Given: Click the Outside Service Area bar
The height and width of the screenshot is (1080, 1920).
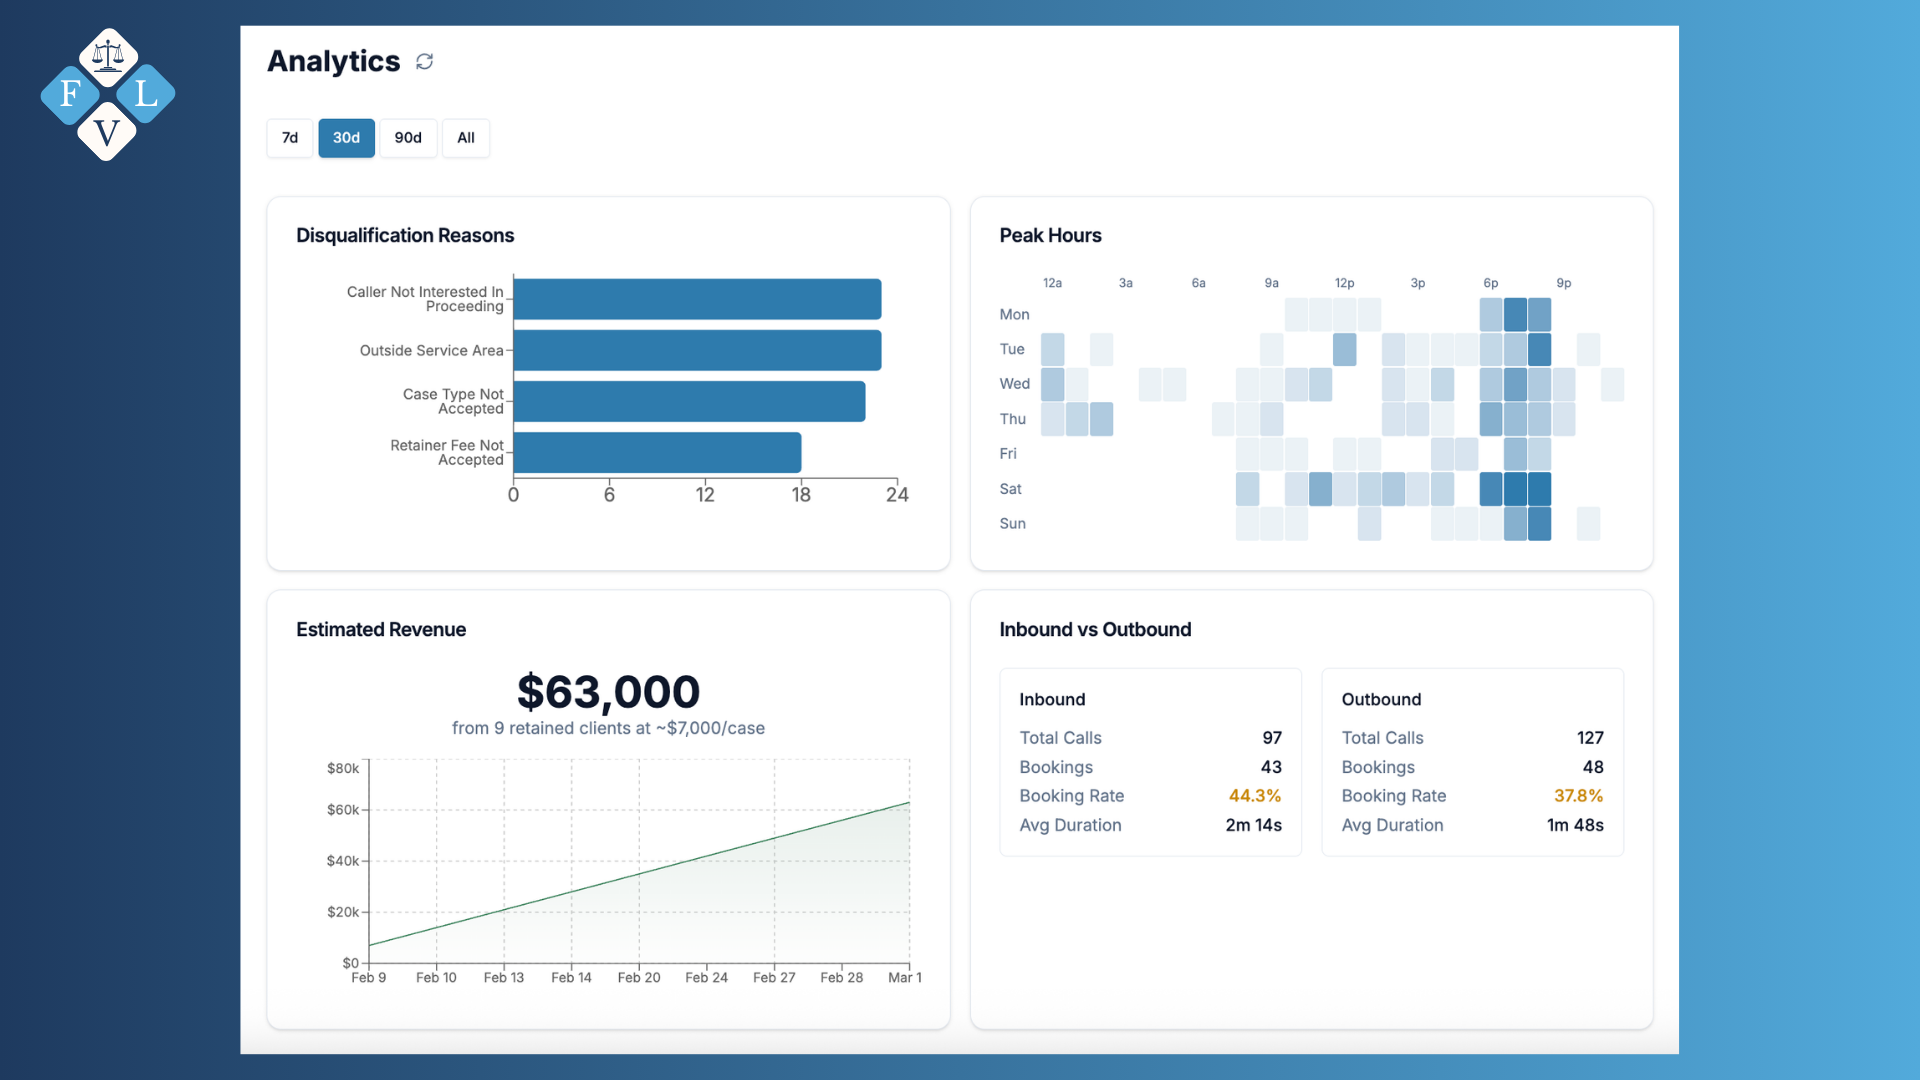Looking at the screenshot, I should (x=697, y=350).
